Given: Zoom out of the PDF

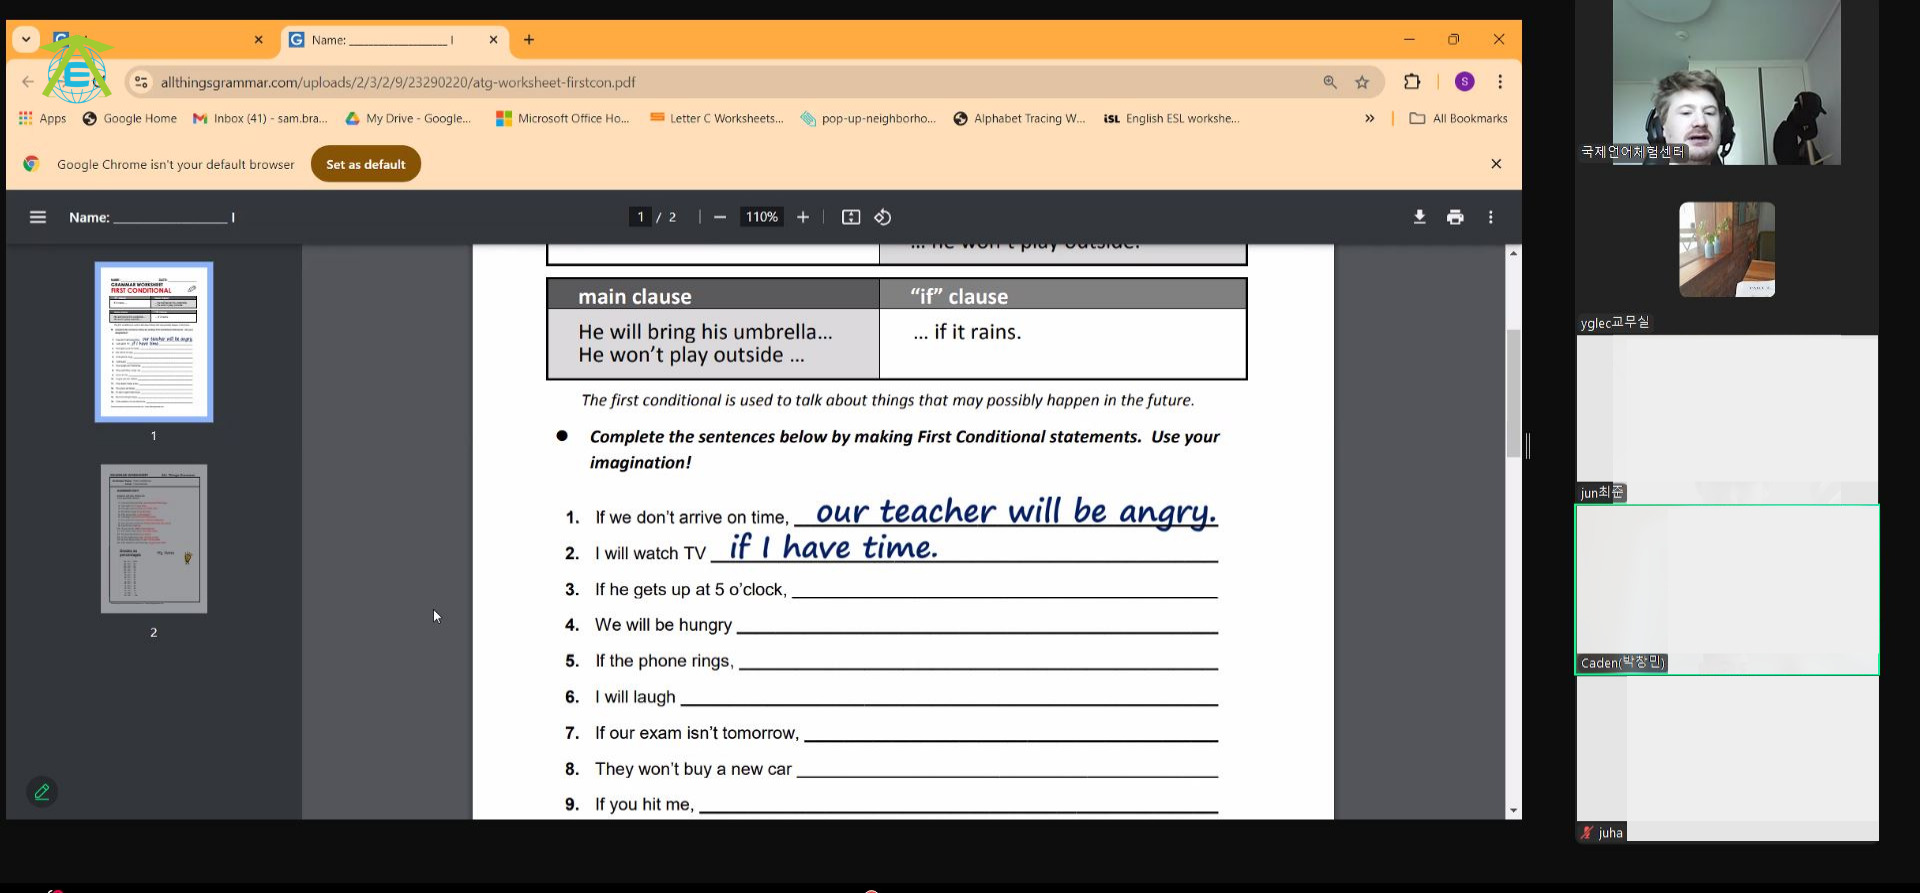Looking at the screenshot, I should [719, 217].
